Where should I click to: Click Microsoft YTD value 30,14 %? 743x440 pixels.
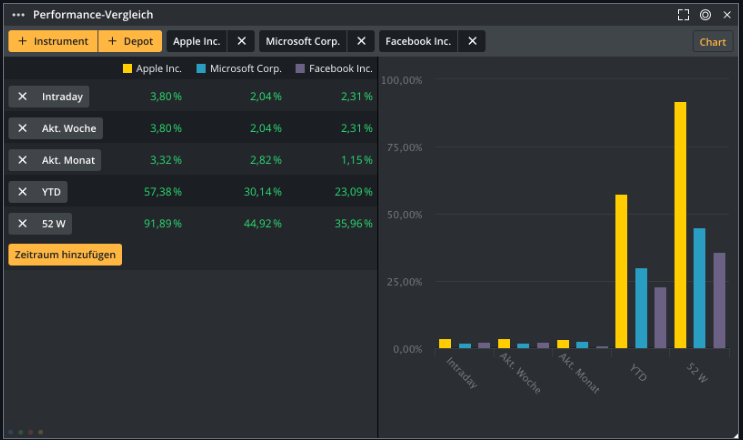tap(263, 192)
